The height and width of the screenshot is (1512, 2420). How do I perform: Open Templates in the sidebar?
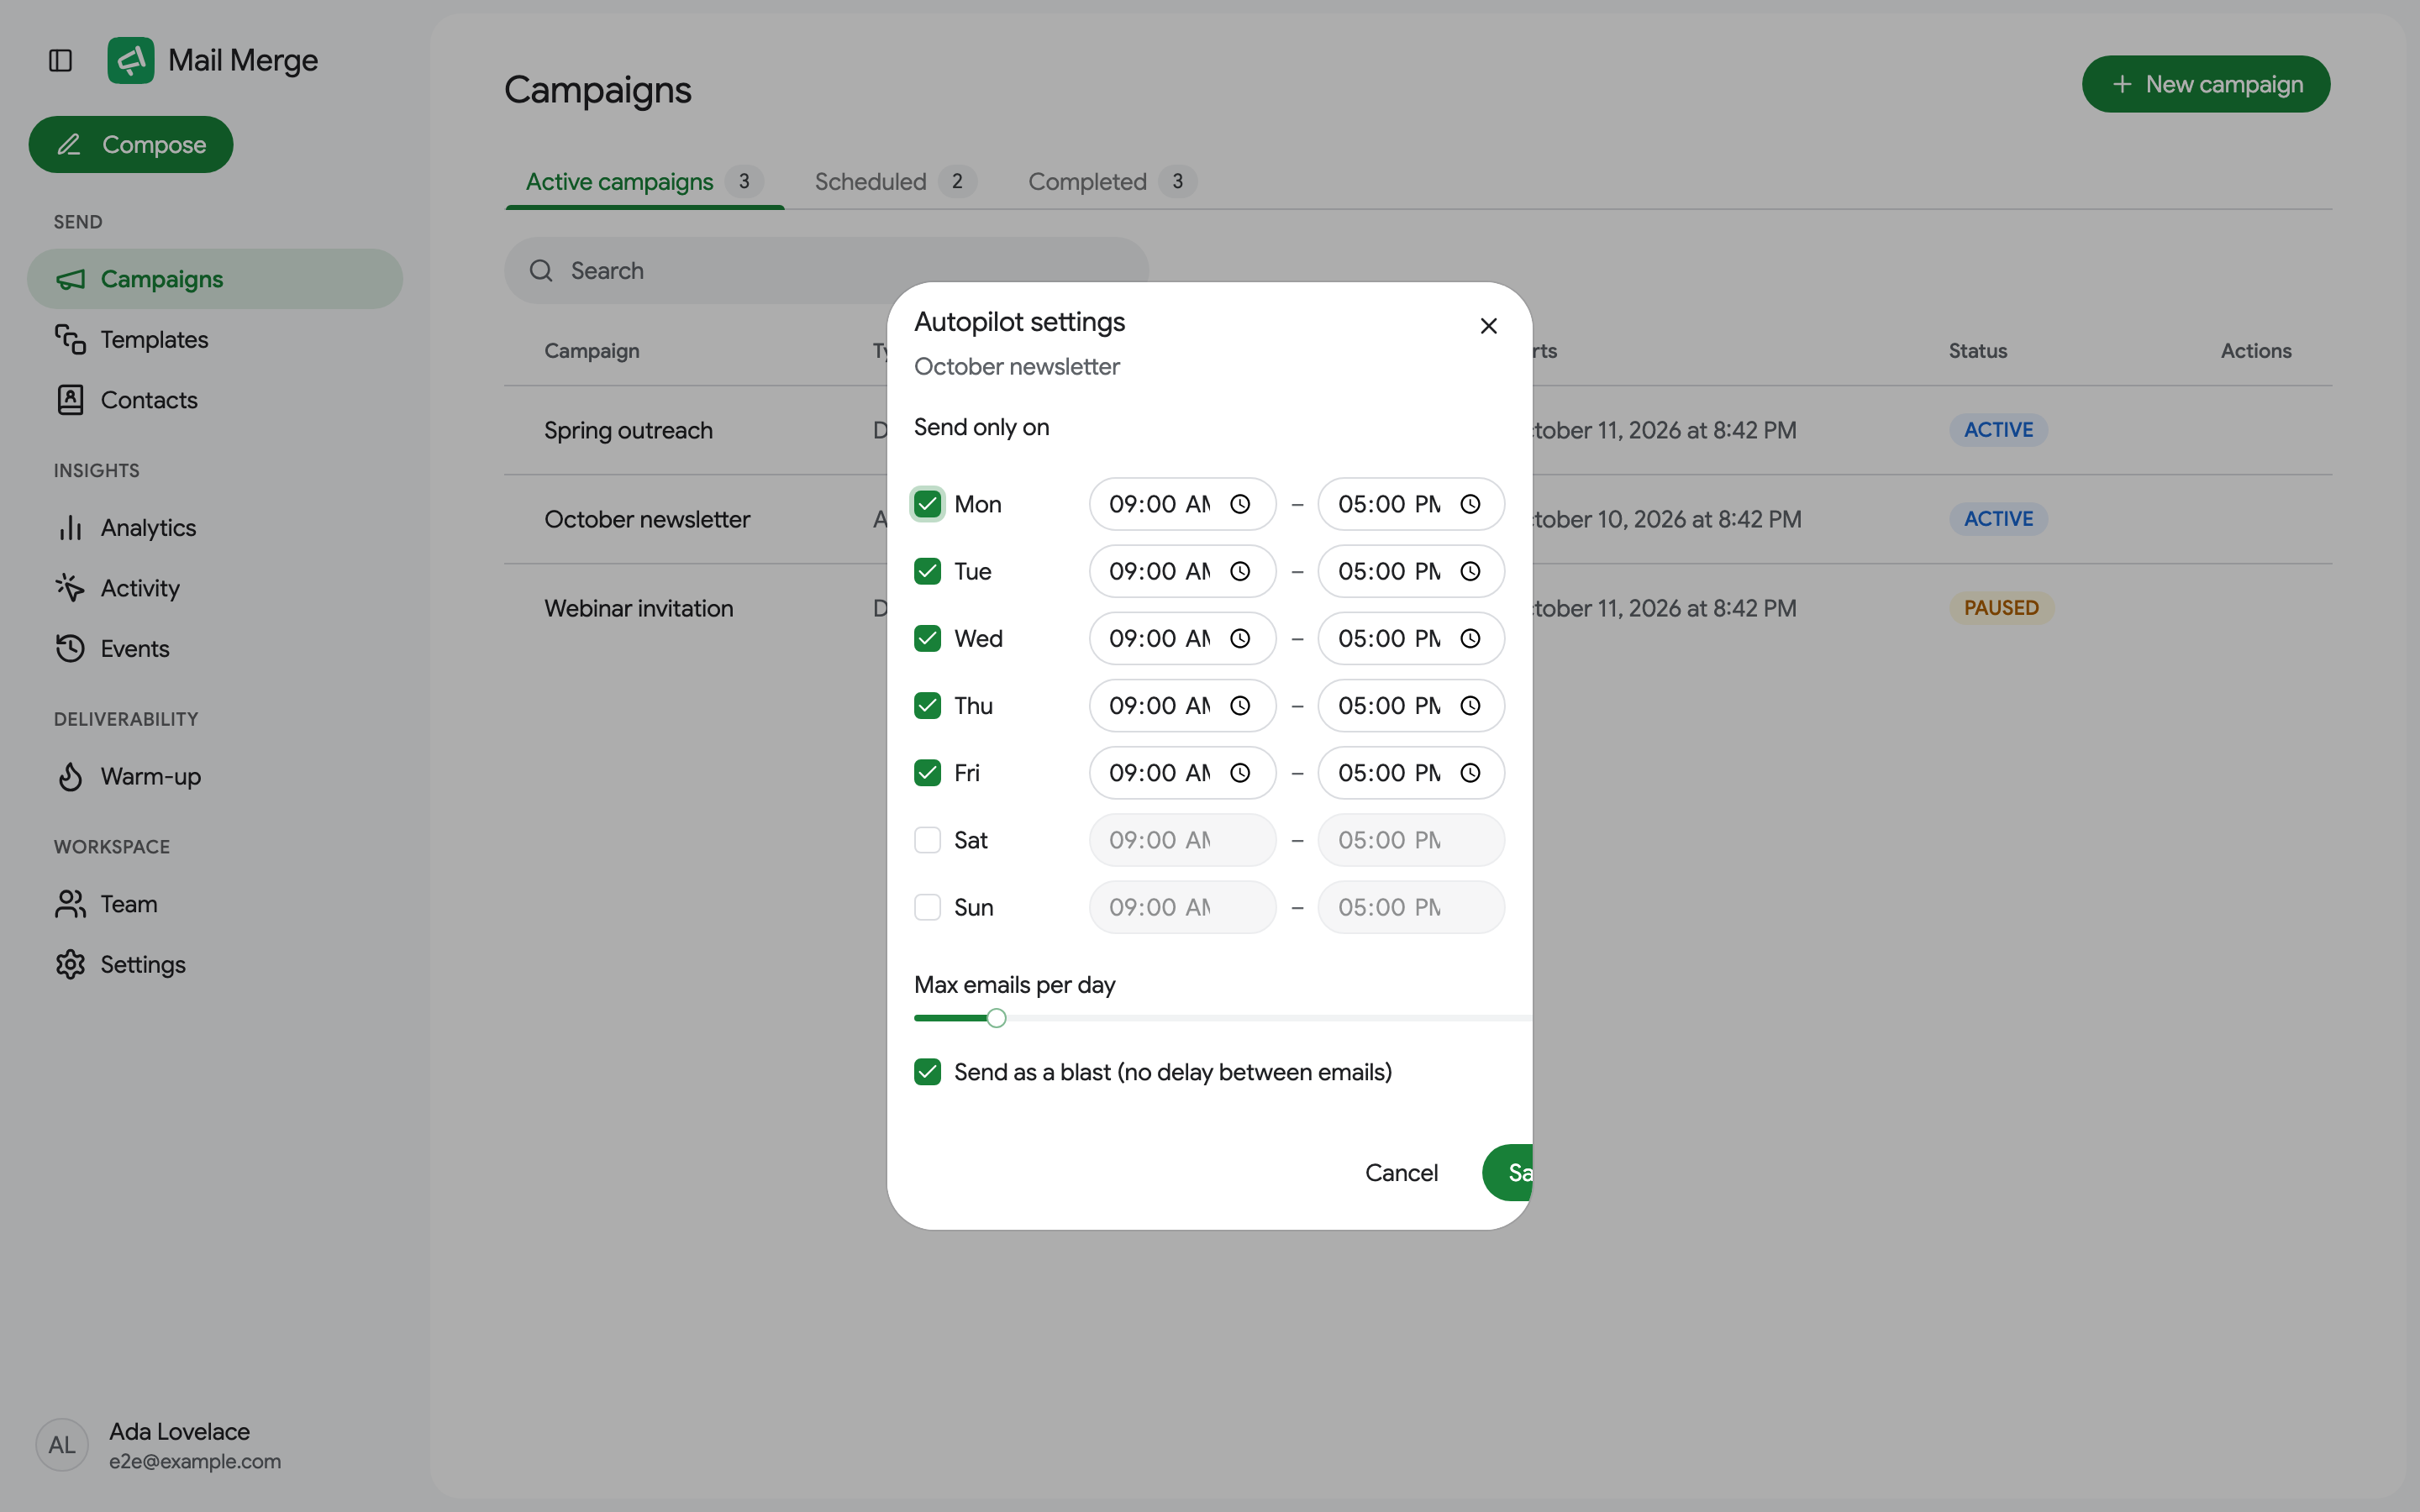coord(215,339)
